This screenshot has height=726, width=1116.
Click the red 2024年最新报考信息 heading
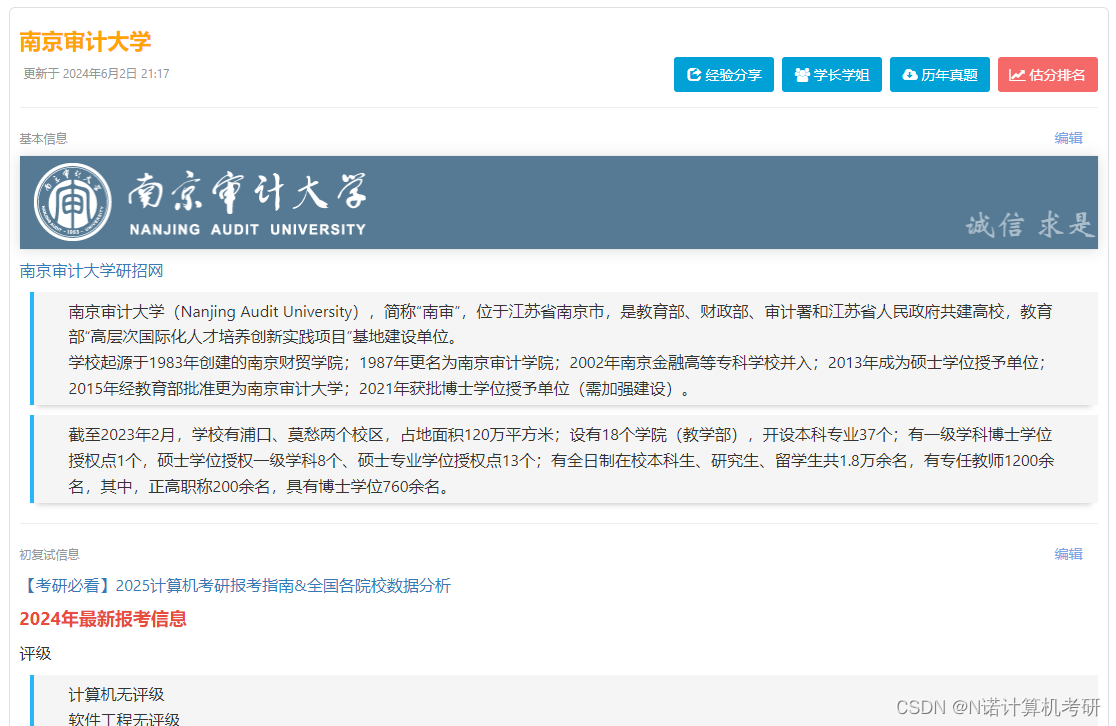point(103,619)
